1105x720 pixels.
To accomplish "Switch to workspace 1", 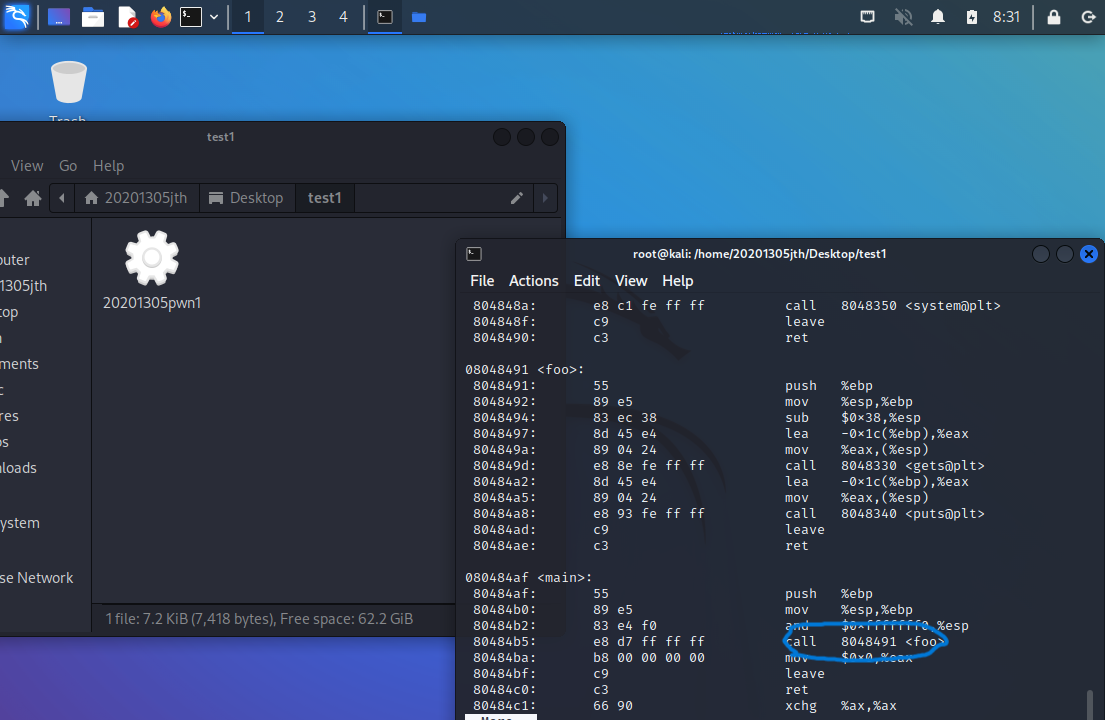I will pyautogui.click(x=247, y=17).
